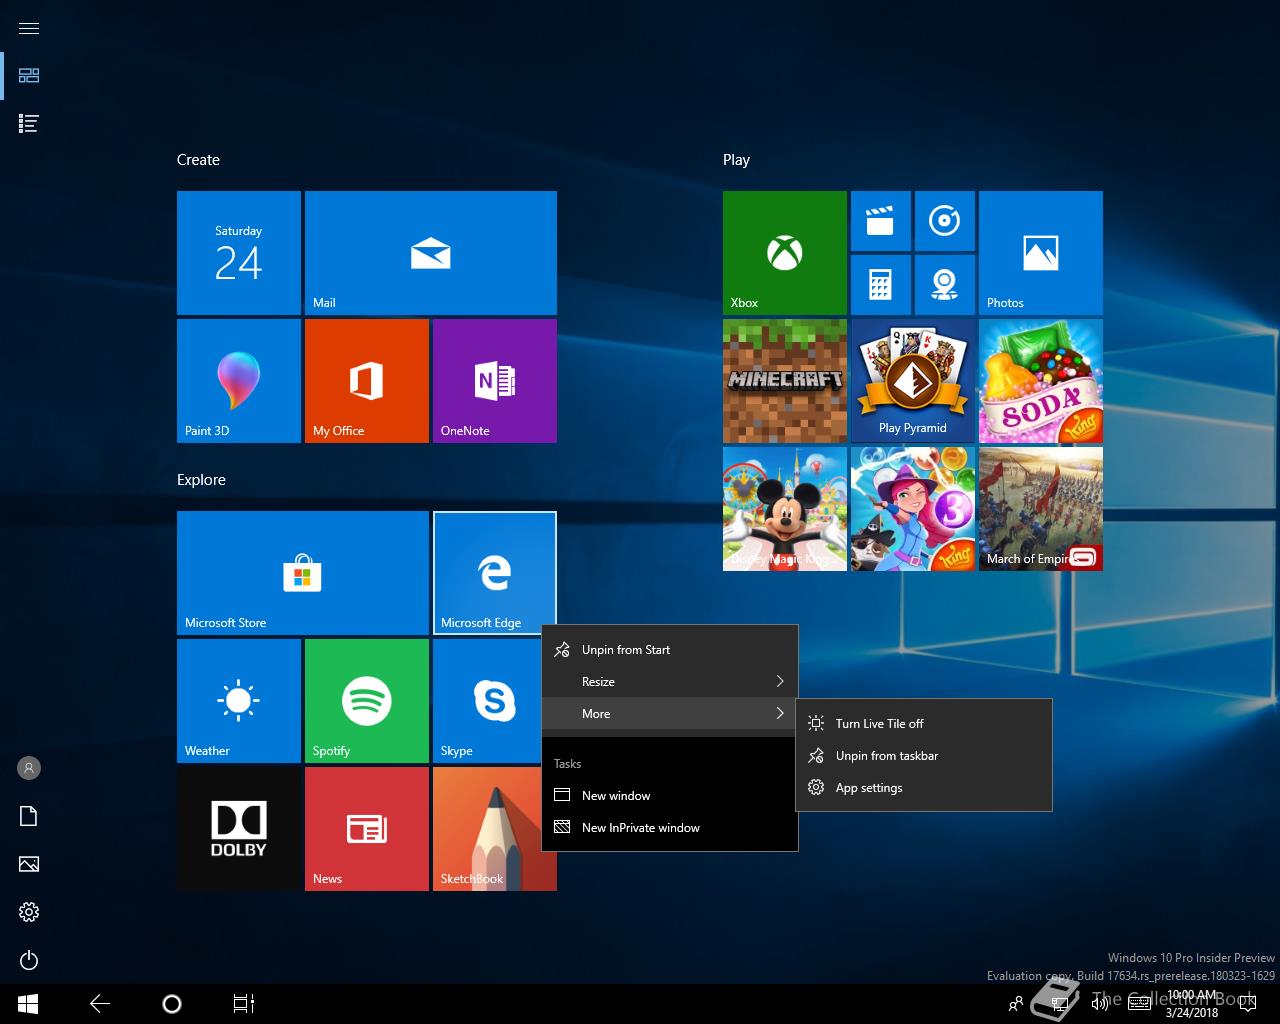The width and height of the screenshot is (1280, 1024).
Task: Select Unpin from taskbar
Action: [x=924, y=756]
